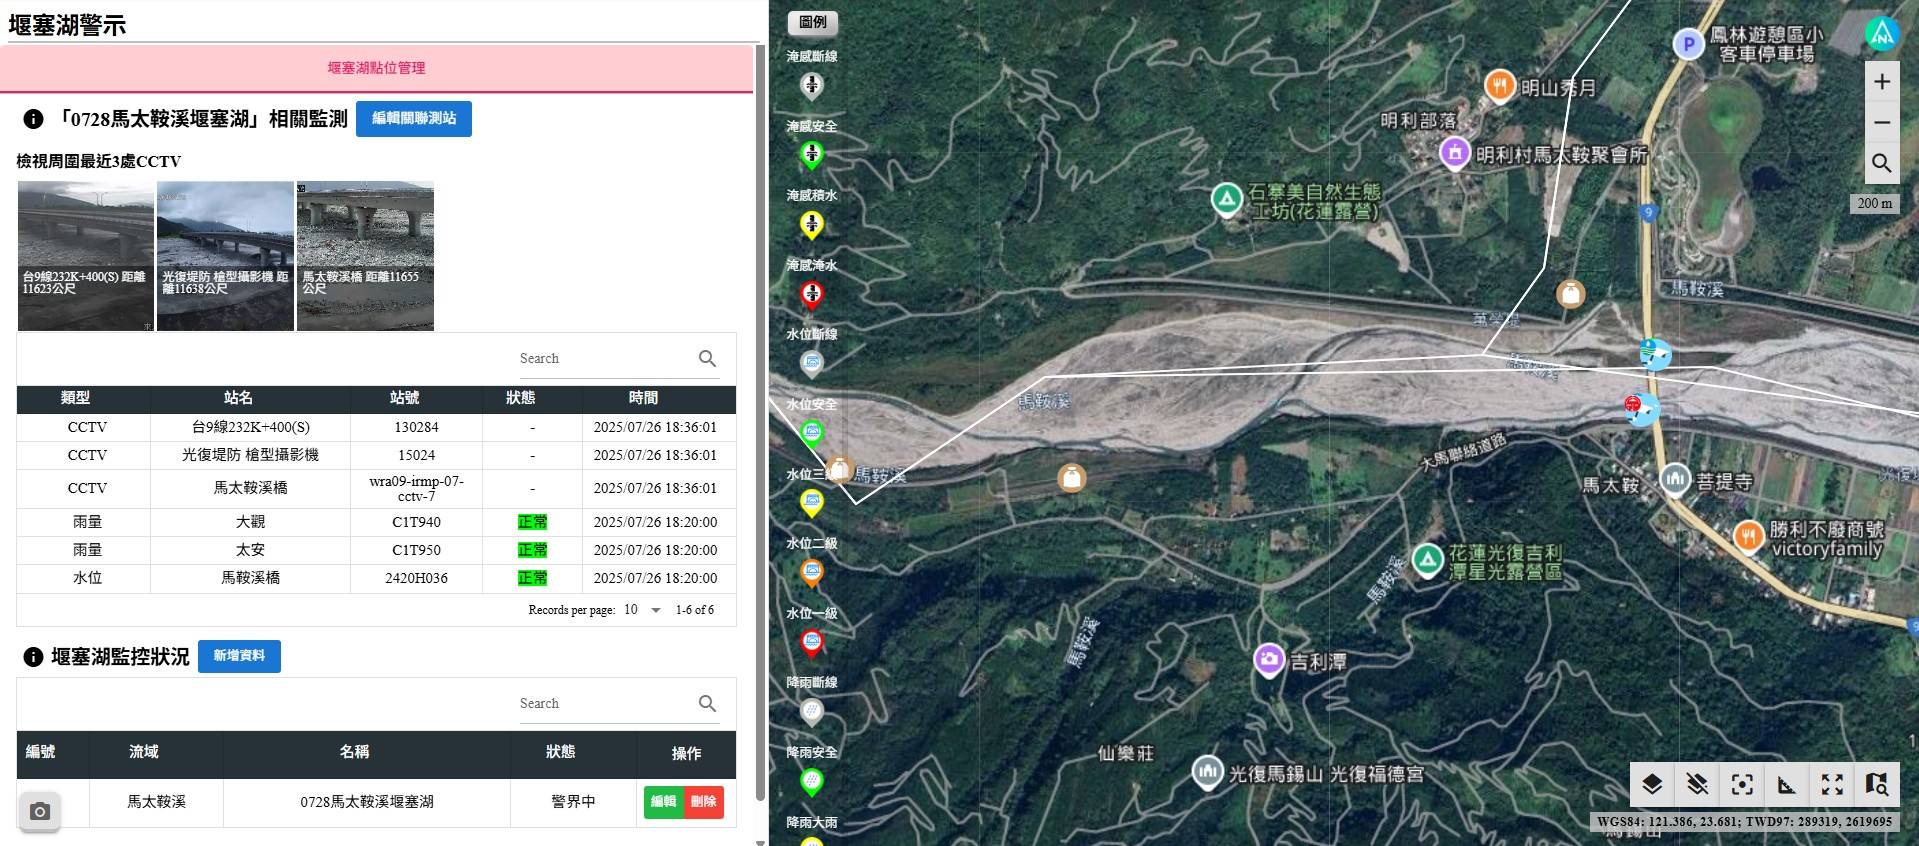
Task: Click the 新增資料 button
Action: pos(239,656)
